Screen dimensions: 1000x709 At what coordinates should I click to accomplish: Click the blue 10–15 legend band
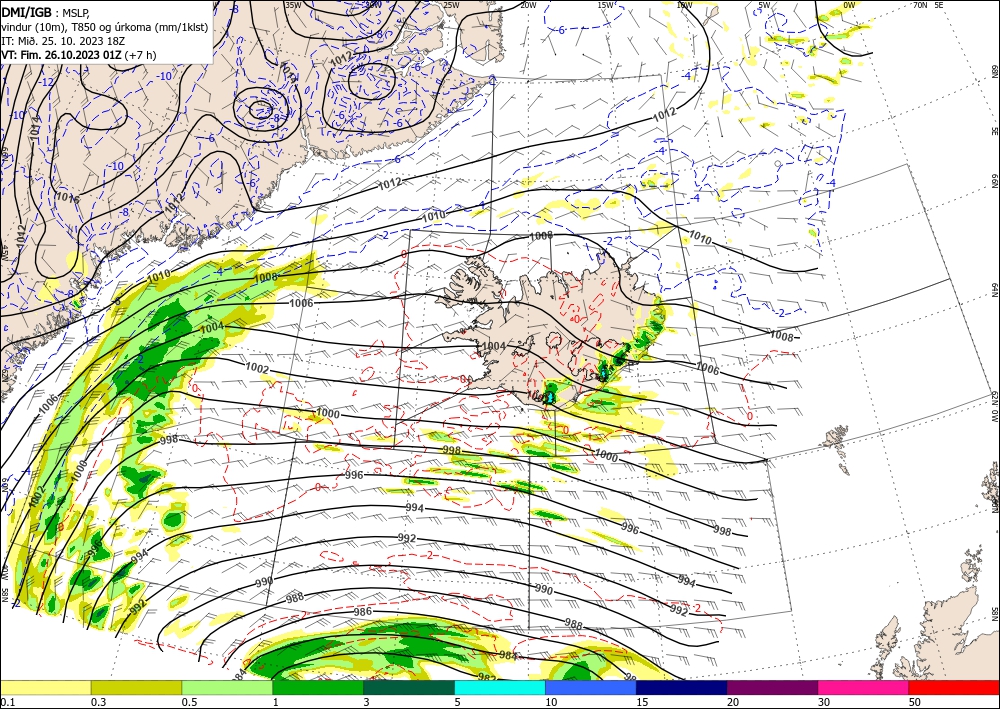(x=591, y=687)
